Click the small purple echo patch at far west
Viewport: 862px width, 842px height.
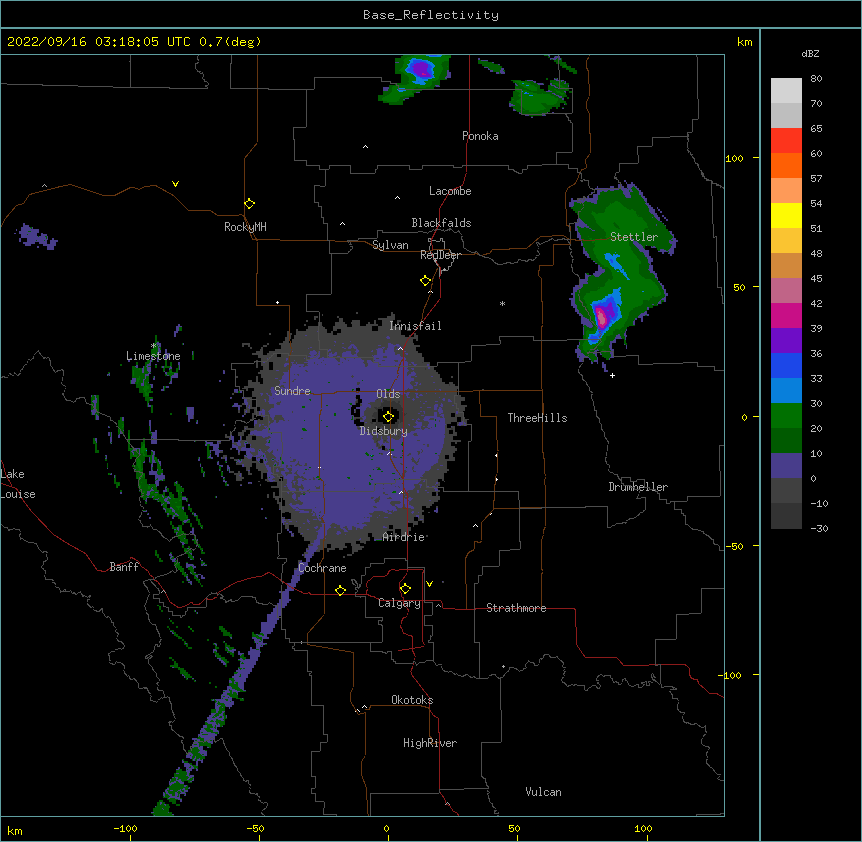(36, 237)
